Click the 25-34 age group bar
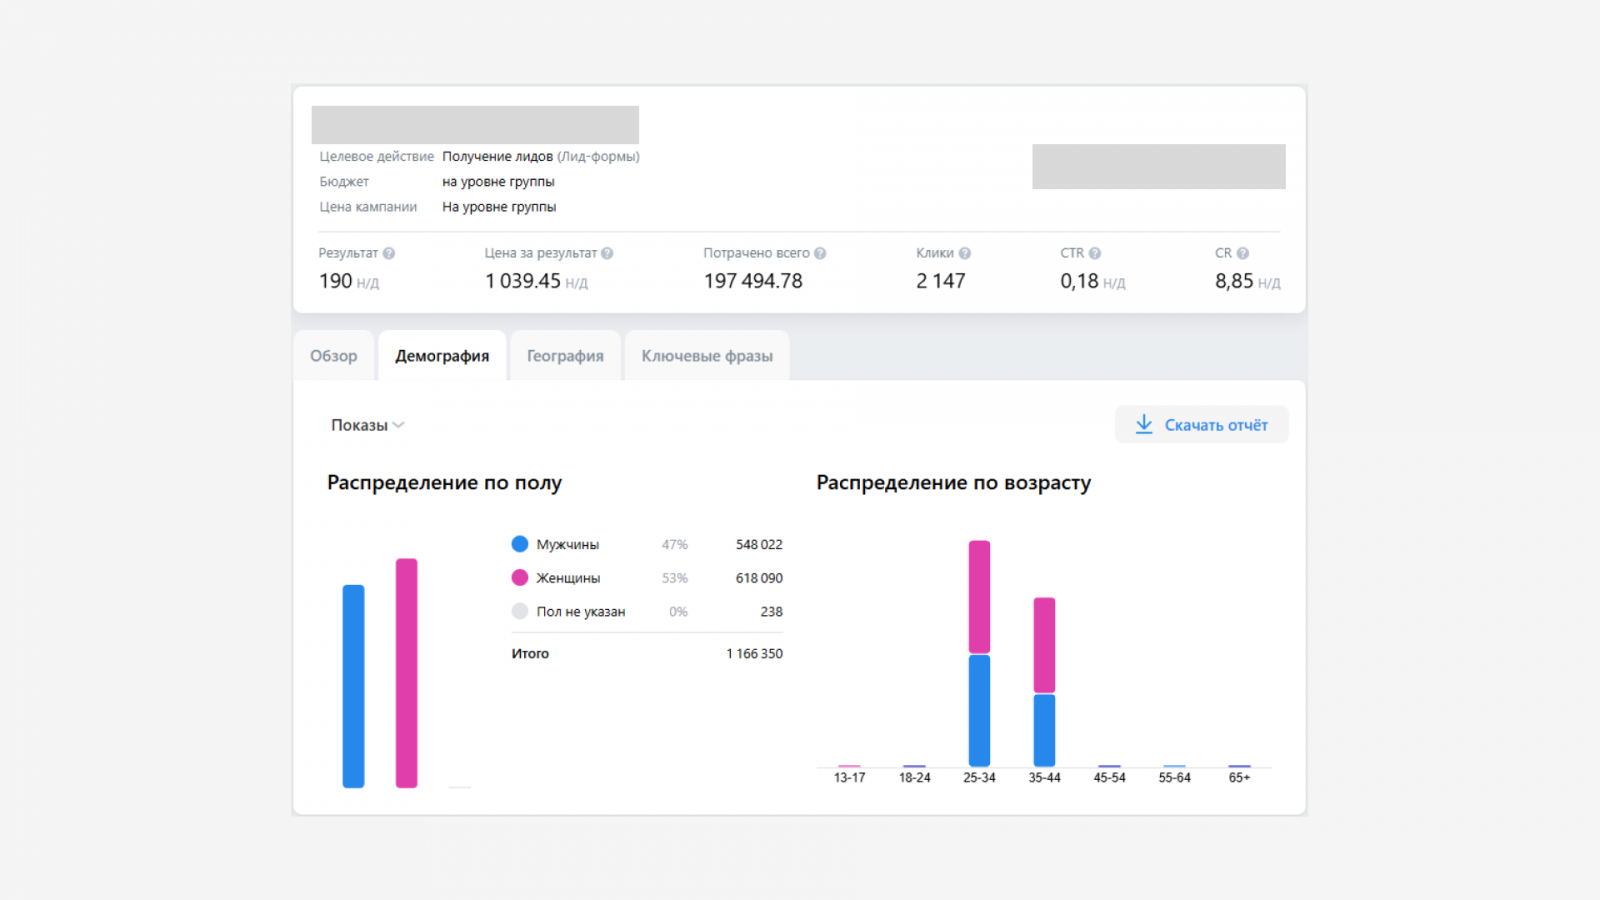Screen dimensions: 1600x900 pyautogui.click(x=979, y=654)
